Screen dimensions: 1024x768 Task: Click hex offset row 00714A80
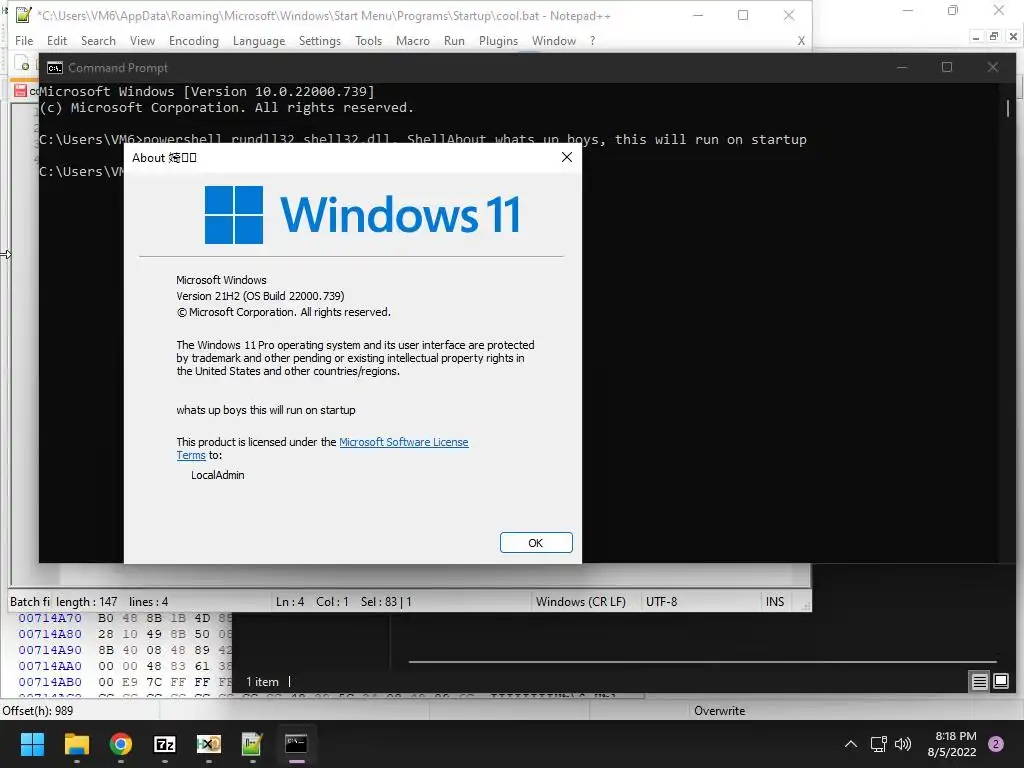(x=50, y=634)
